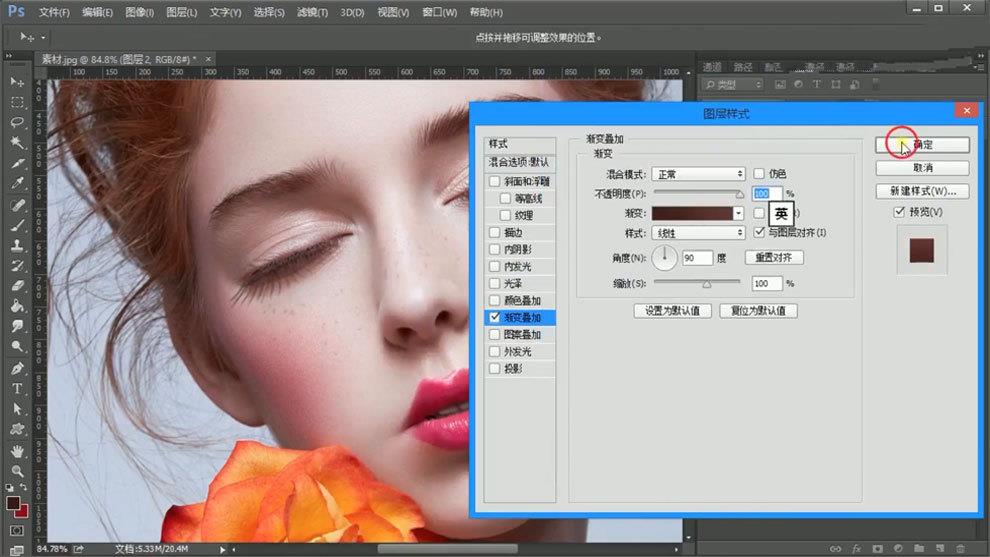Viewport: 990px width, 557px height.
Task: Open the 滤镜 filter menu
Action: tap(313, 13)
